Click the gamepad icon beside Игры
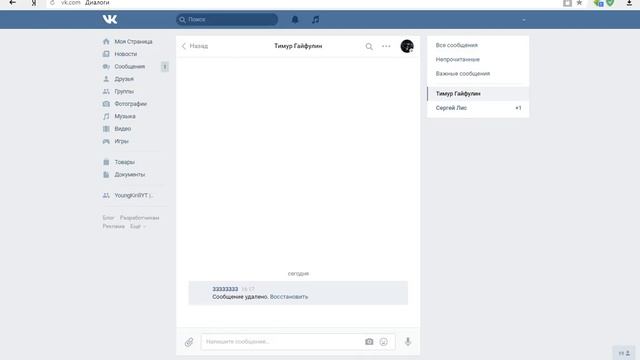Image resolution: width=640 pixels, height=360 pixels. 106,141
